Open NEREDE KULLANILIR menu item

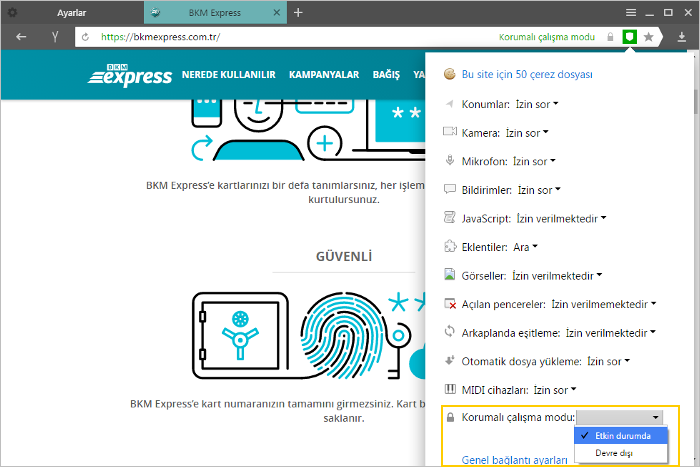tap(229, 75)
